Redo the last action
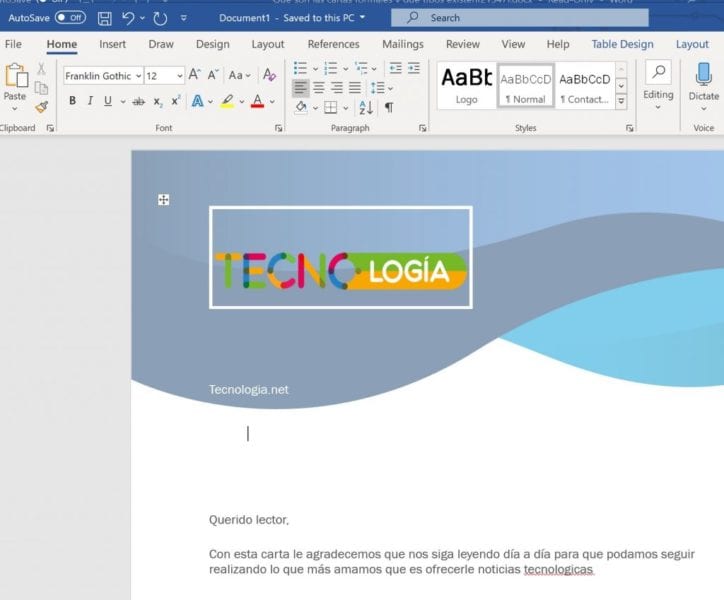Screen dimensions: 724x600 tap(160, 18)
